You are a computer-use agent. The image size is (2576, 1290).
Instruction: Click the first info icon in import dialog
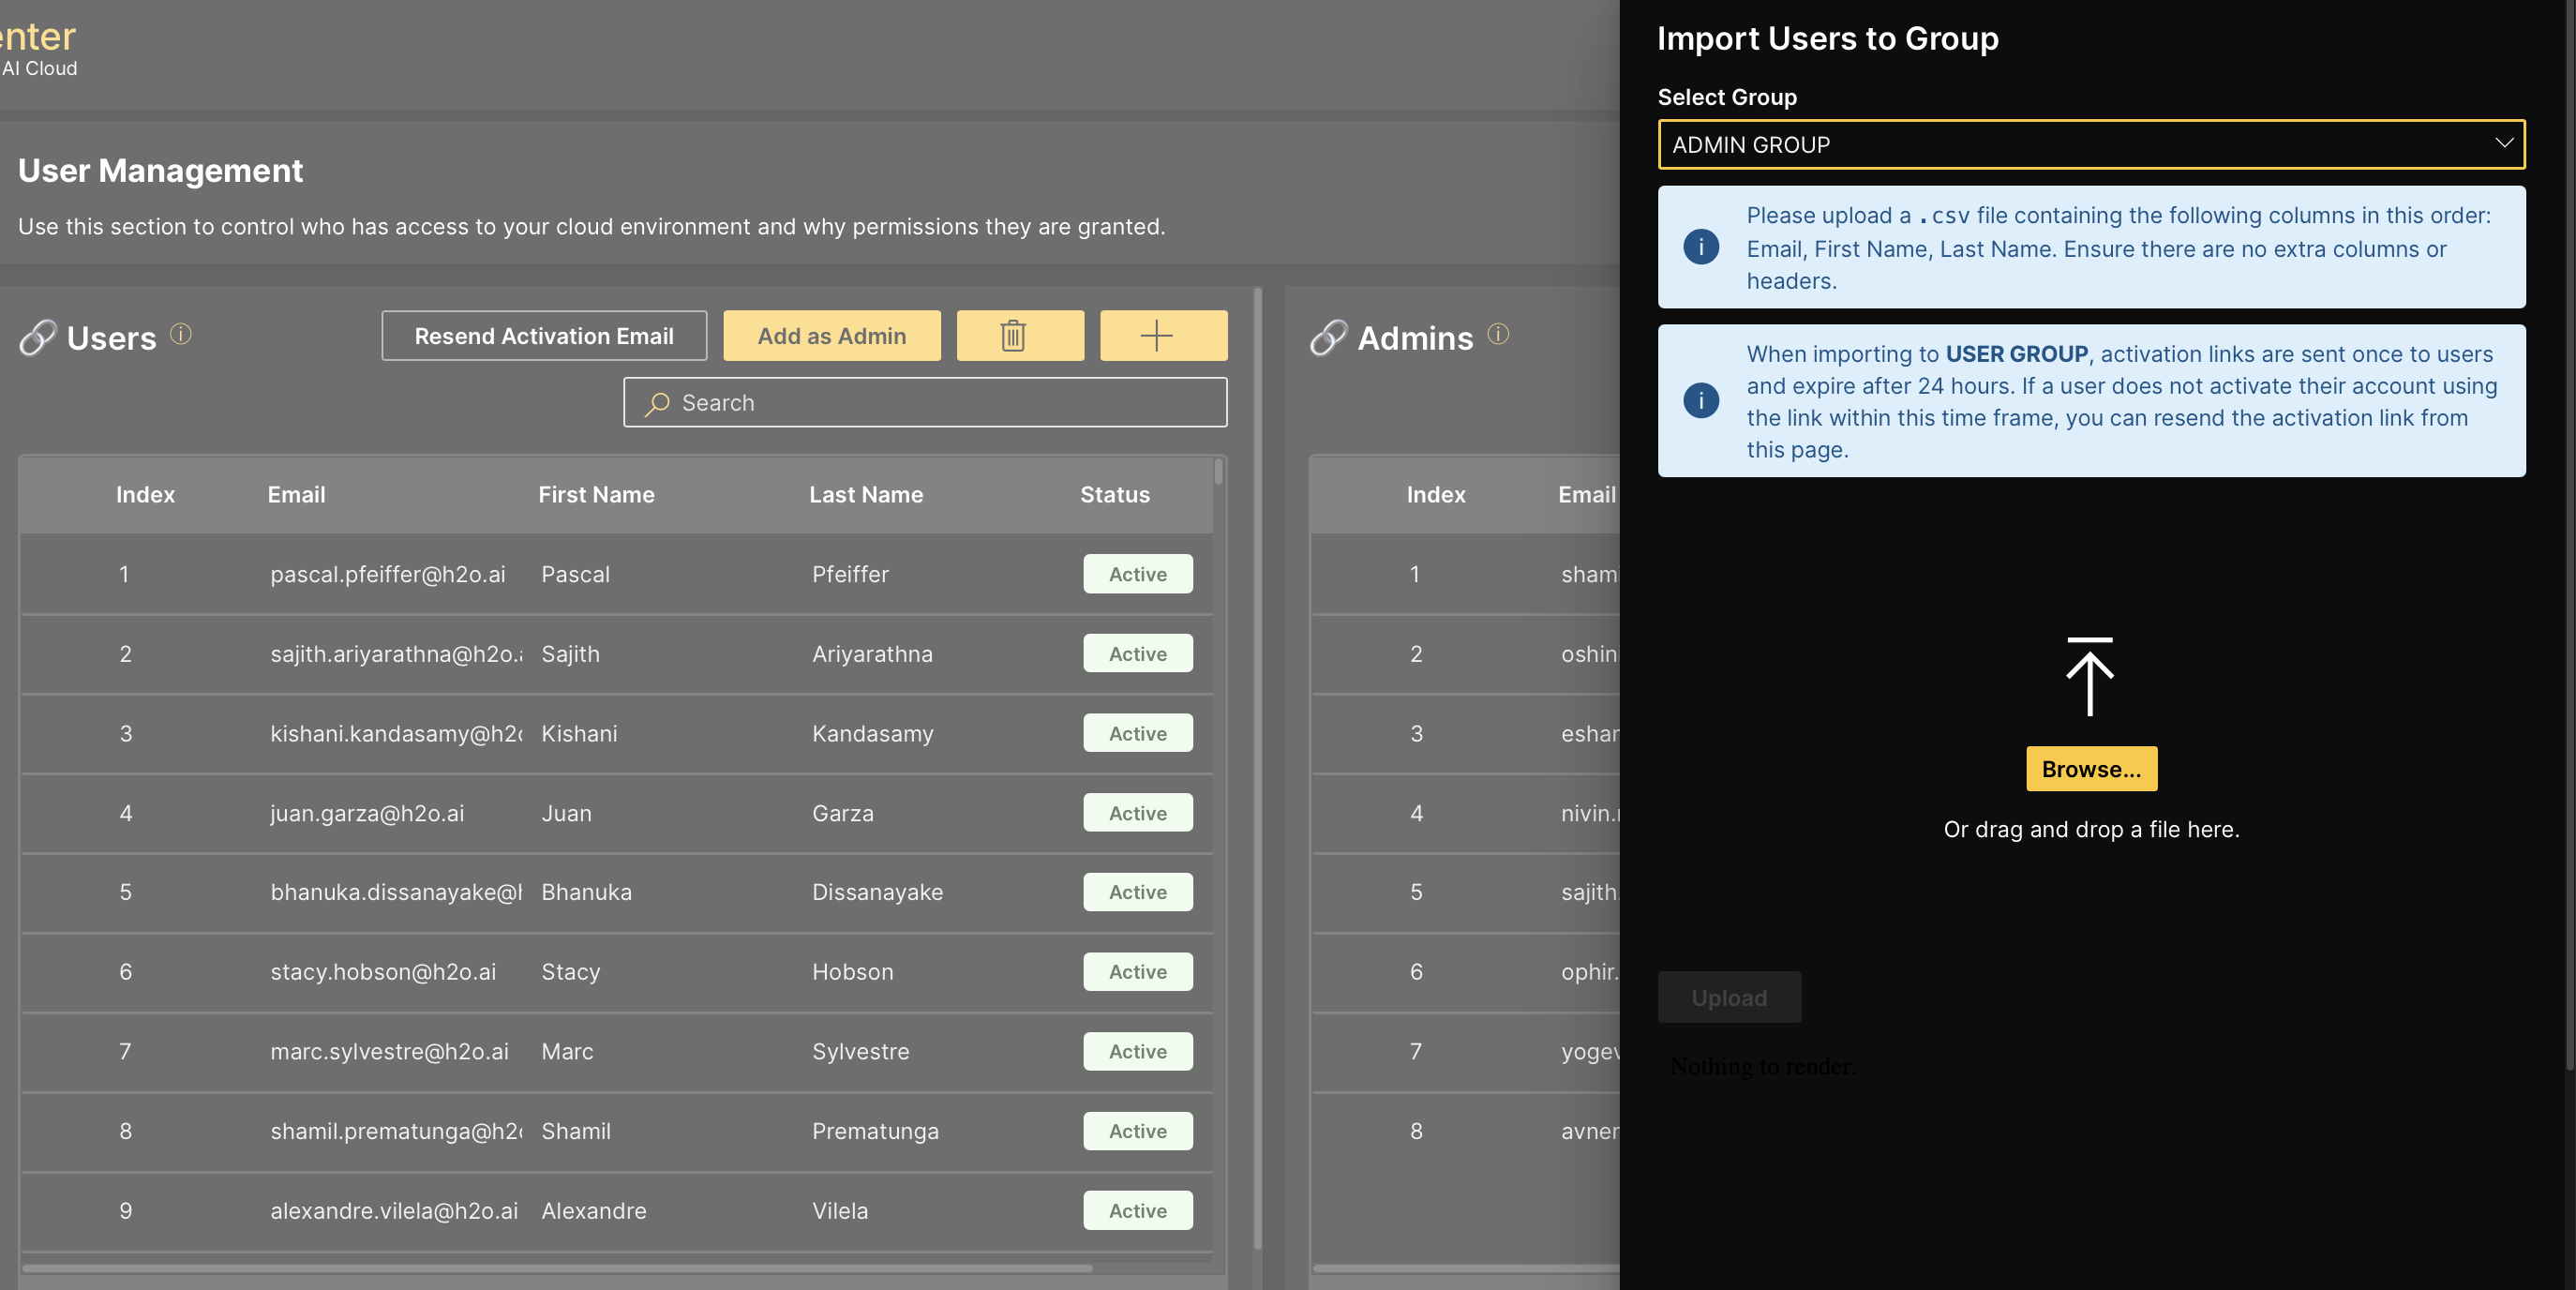tap(1700, 247)
